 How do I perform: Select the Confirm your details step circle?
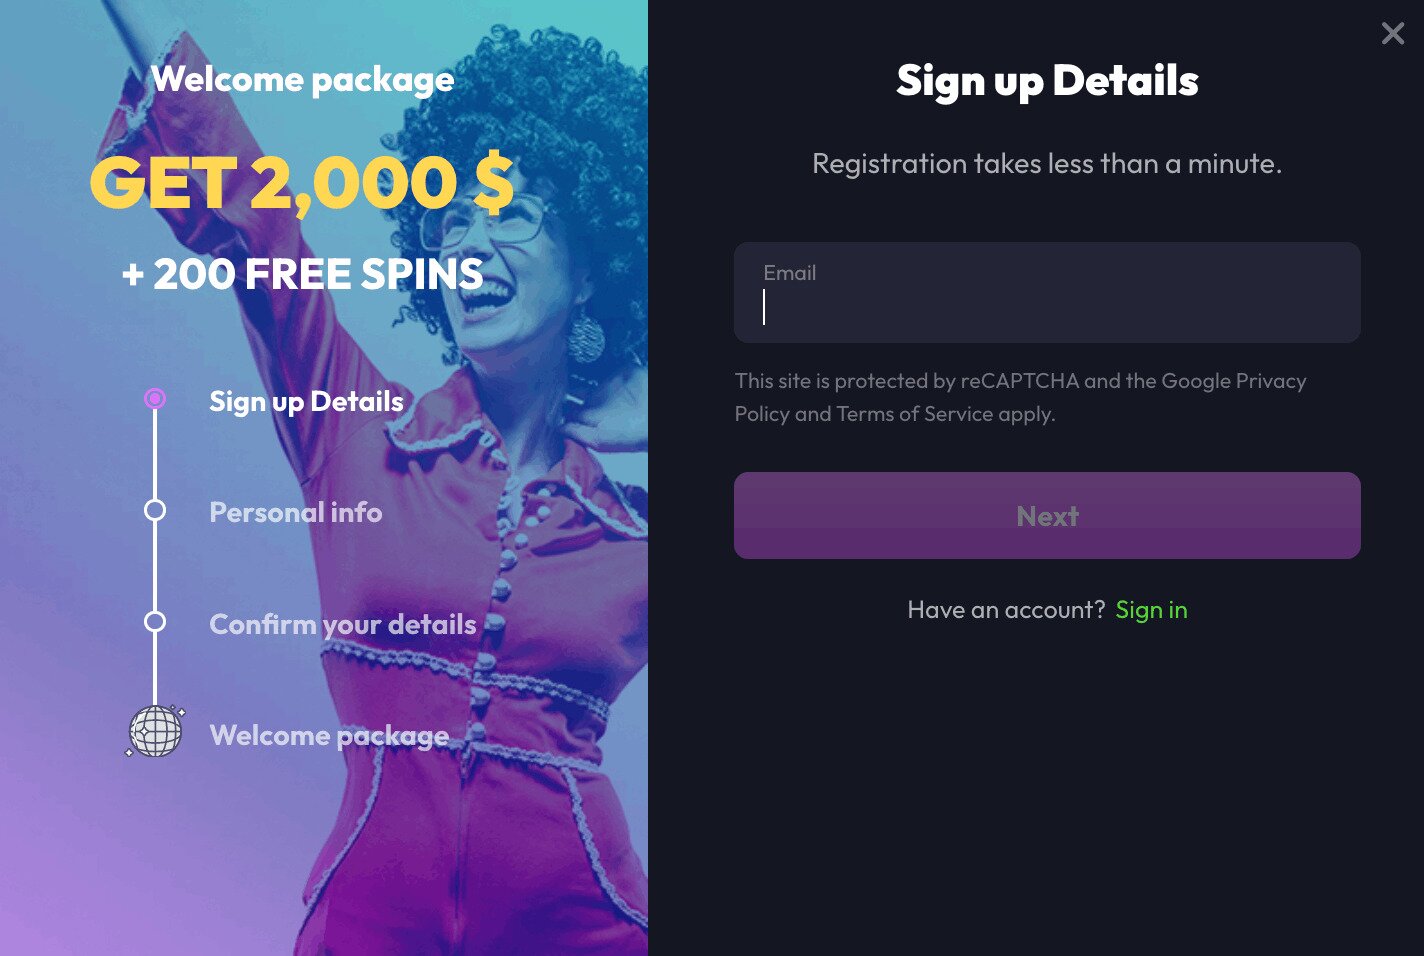tap(155, 622)
